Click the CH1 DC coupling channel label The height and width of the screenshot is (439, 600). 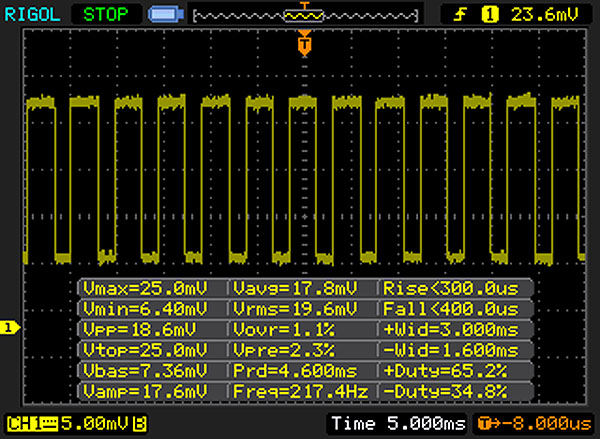click(32, 424)
